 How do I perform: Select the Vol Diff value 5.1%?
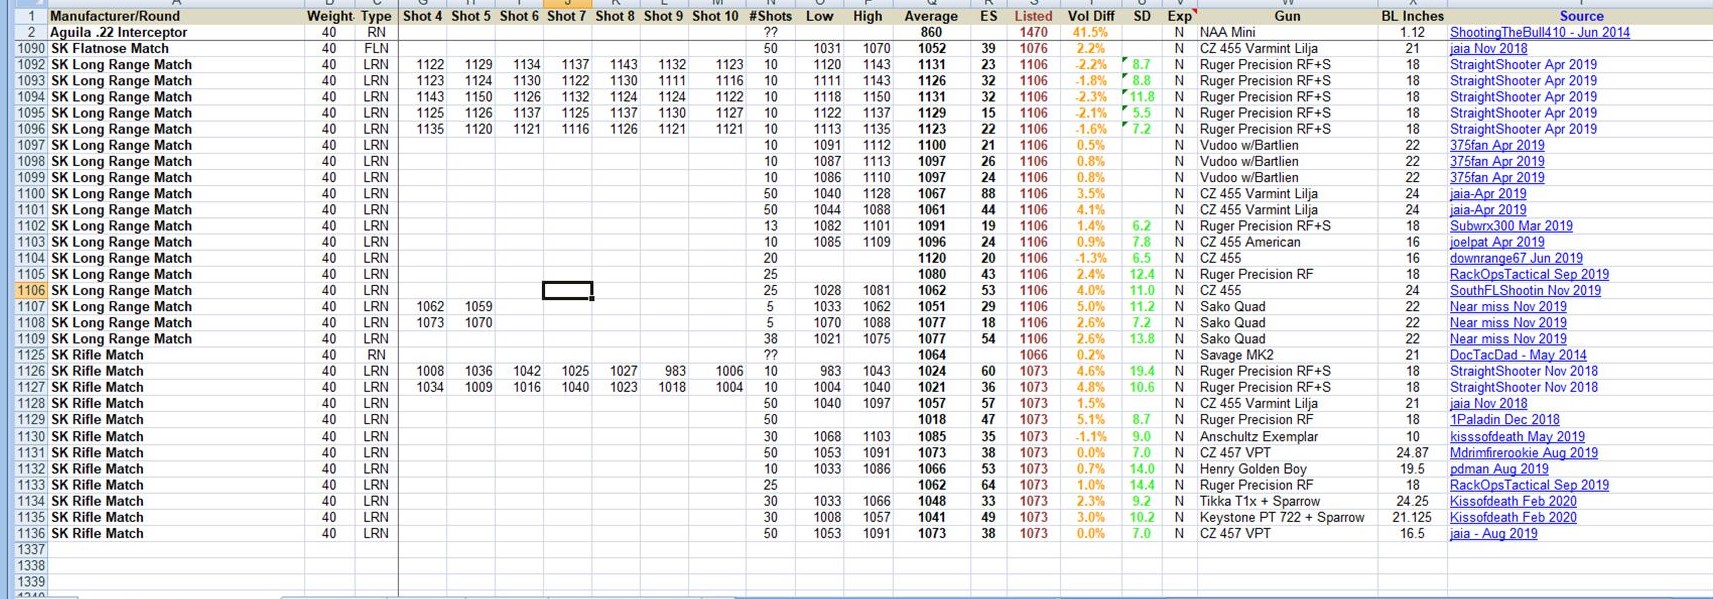click(1091, 420)
